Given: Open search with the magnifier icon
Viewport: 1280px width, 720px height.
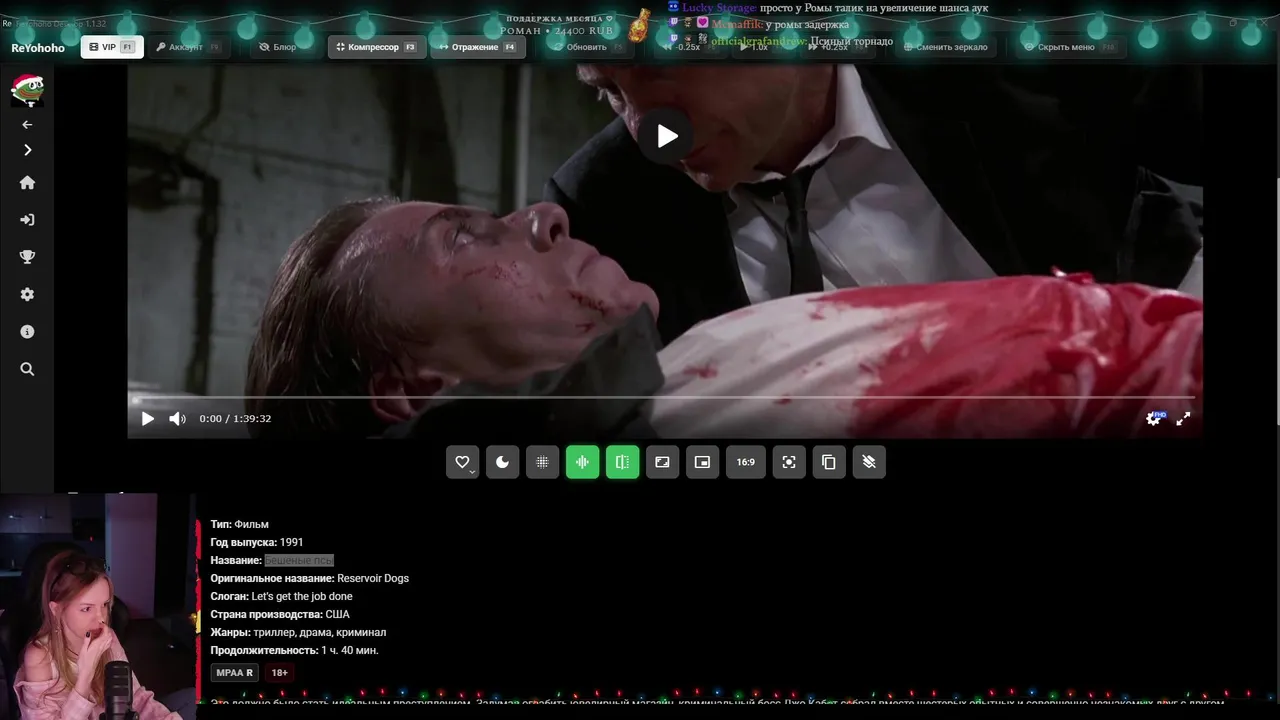Looking at the screenshot, I should (x=27, y=369).
